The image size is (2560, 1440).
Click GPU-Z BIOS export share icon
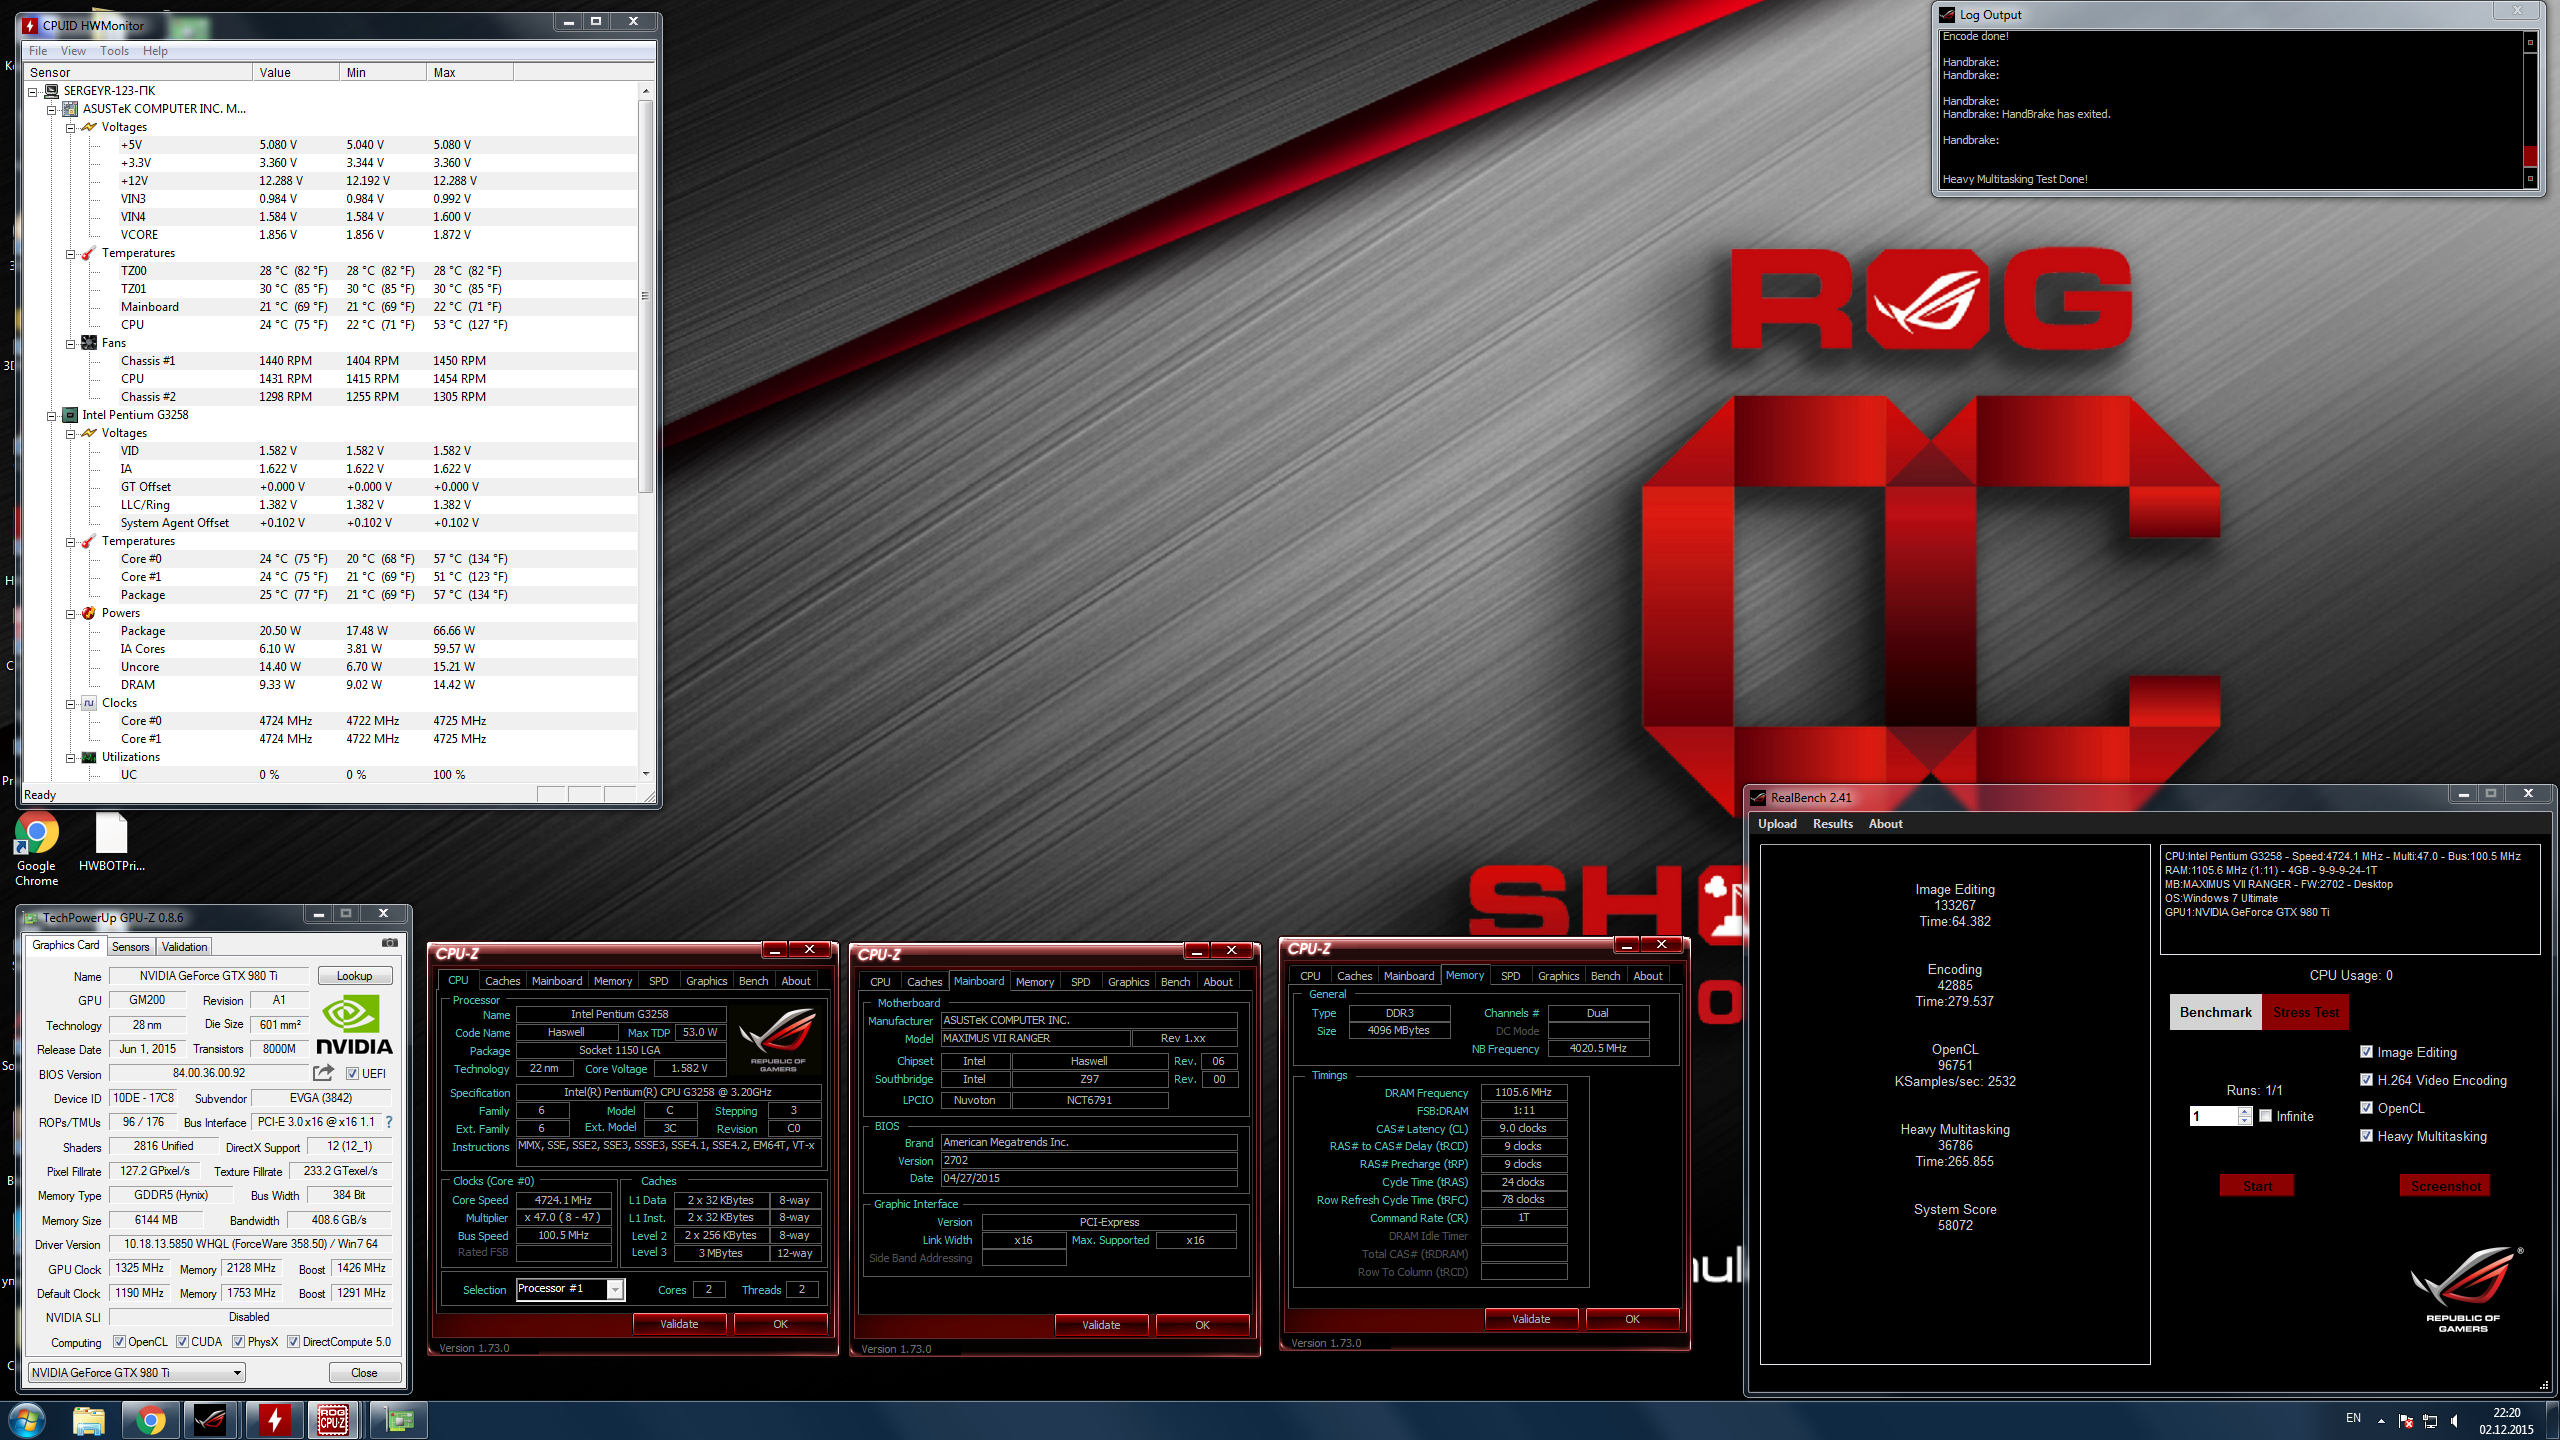[x=323, y=1073]
